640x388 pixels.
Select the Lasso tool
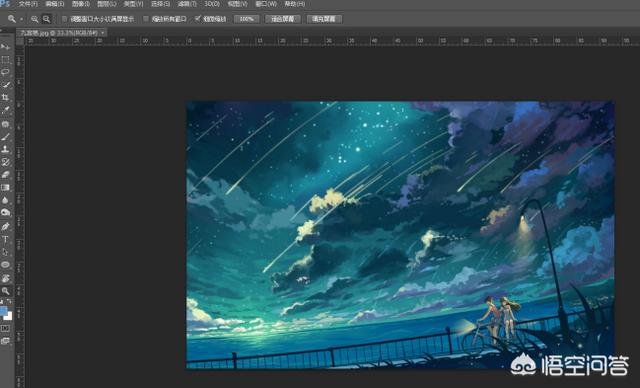(5, 72)
